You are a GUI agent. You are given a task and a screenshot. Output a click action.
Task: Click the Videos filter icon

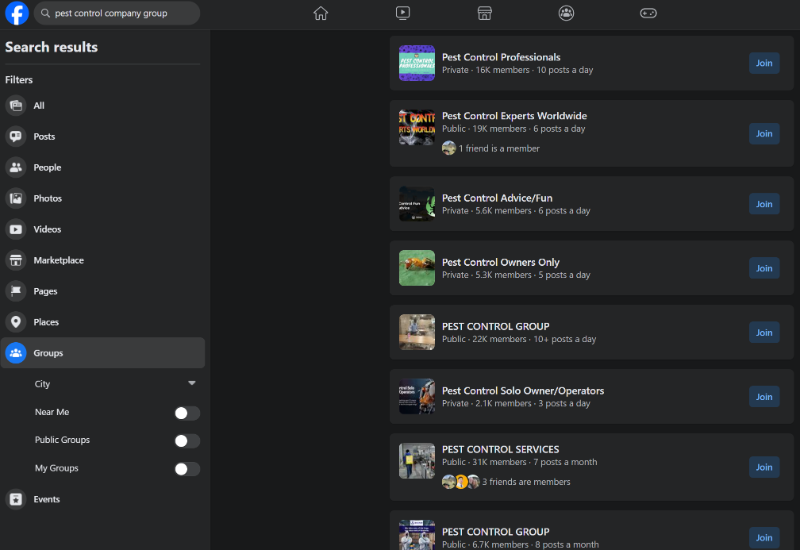(16, 229)
